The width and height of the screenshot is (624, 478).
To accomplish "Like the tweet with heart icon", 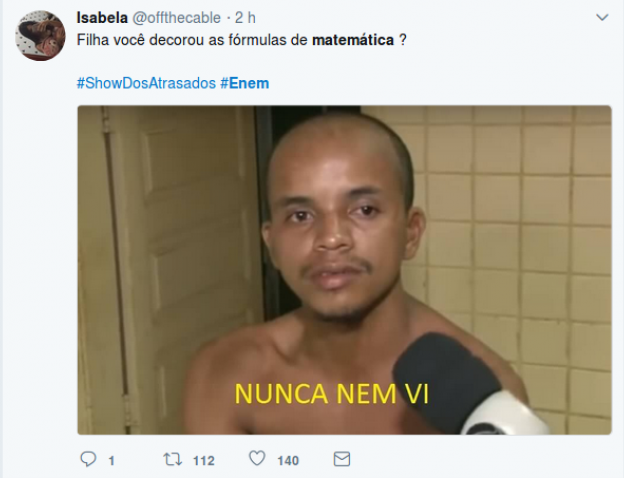I will (x=257, y=459).
